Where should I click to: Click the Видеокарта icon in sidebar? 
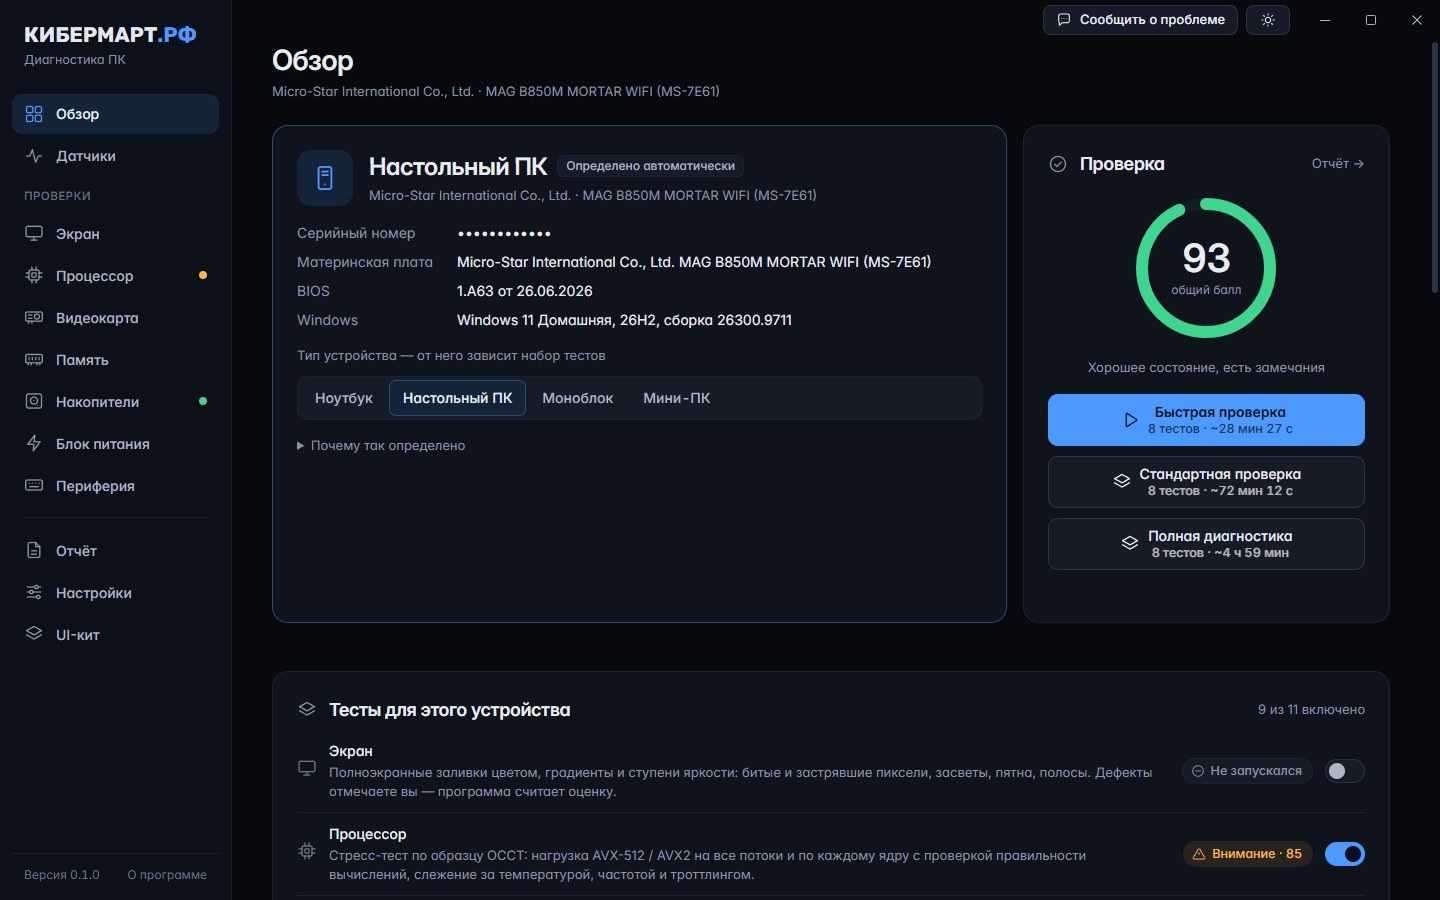[34, 318]
